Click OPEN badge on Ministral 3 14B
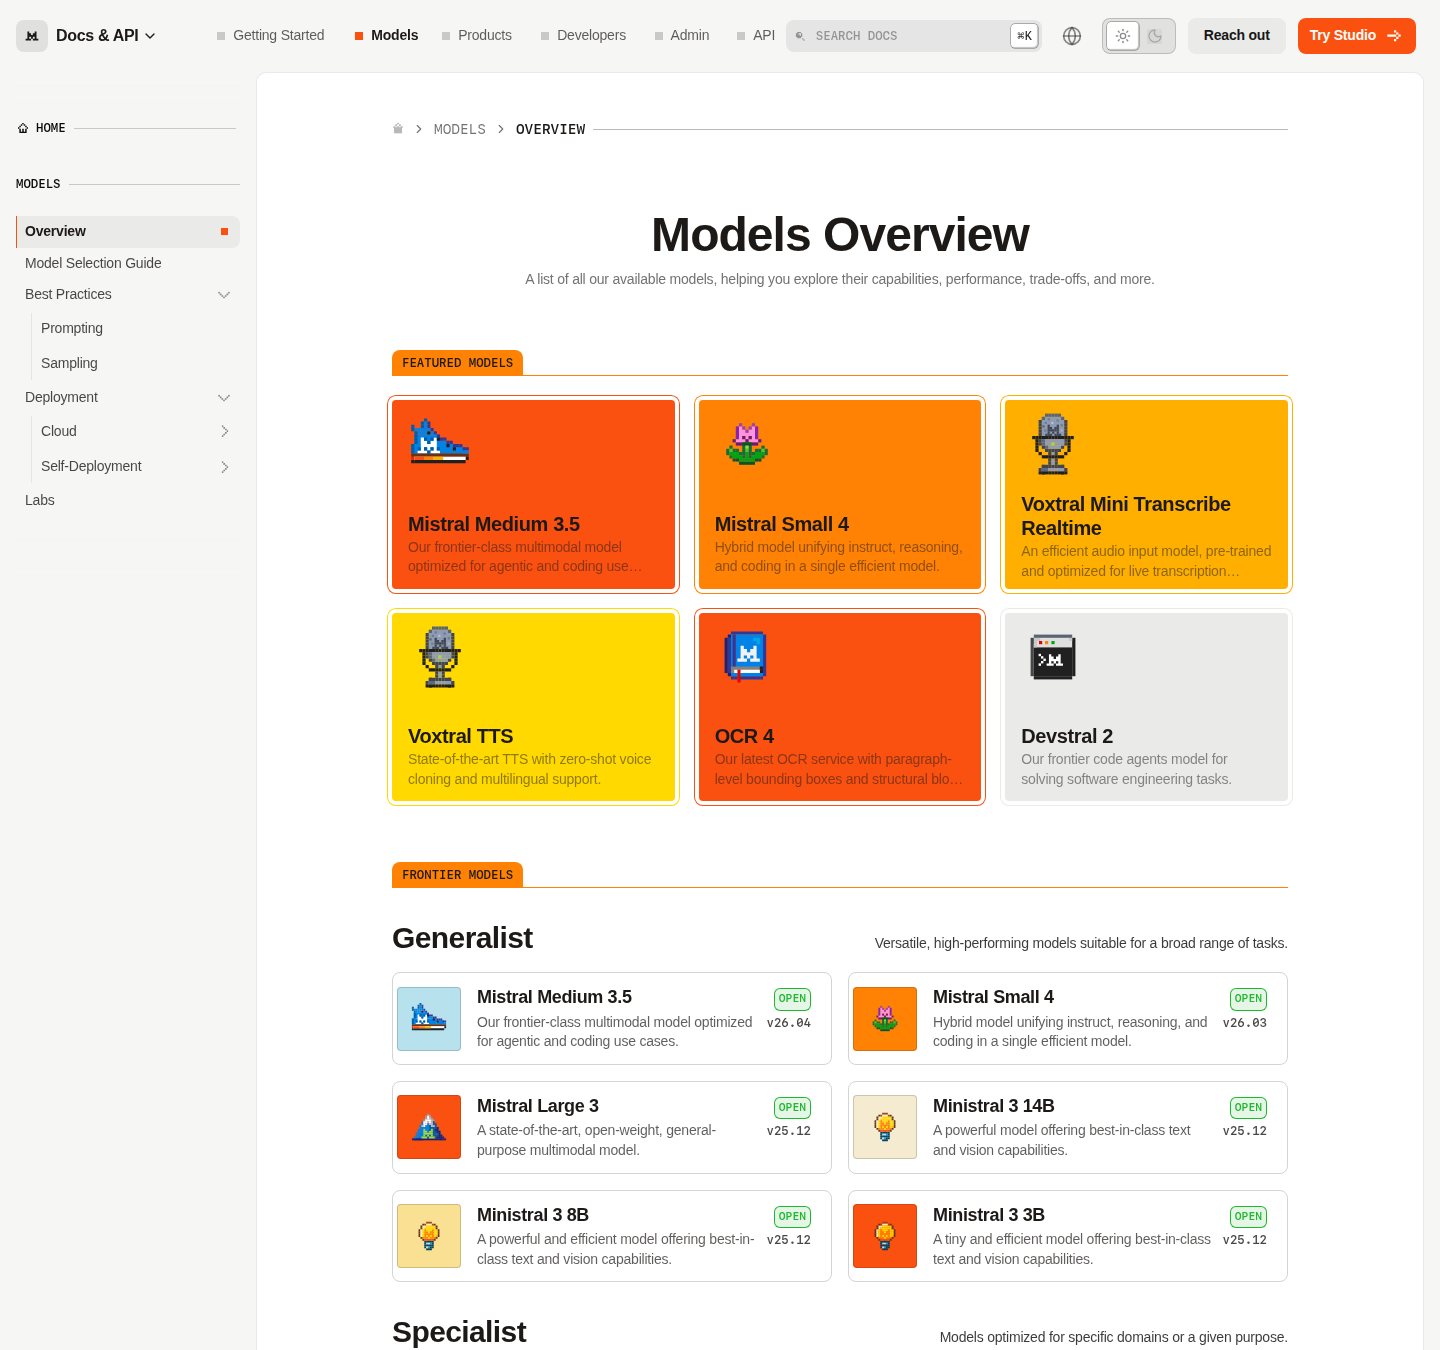The width and height of the screenshot is (1440, 1350). (1248, 1108)
